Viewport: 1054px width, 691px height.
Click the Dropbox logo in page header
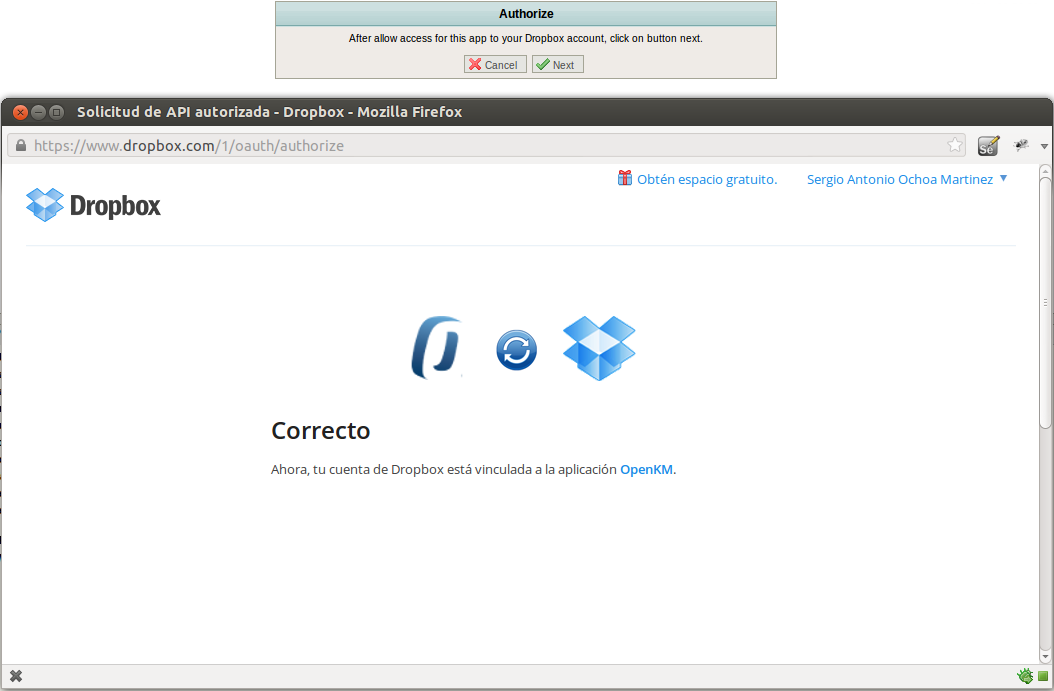point(93,205)
